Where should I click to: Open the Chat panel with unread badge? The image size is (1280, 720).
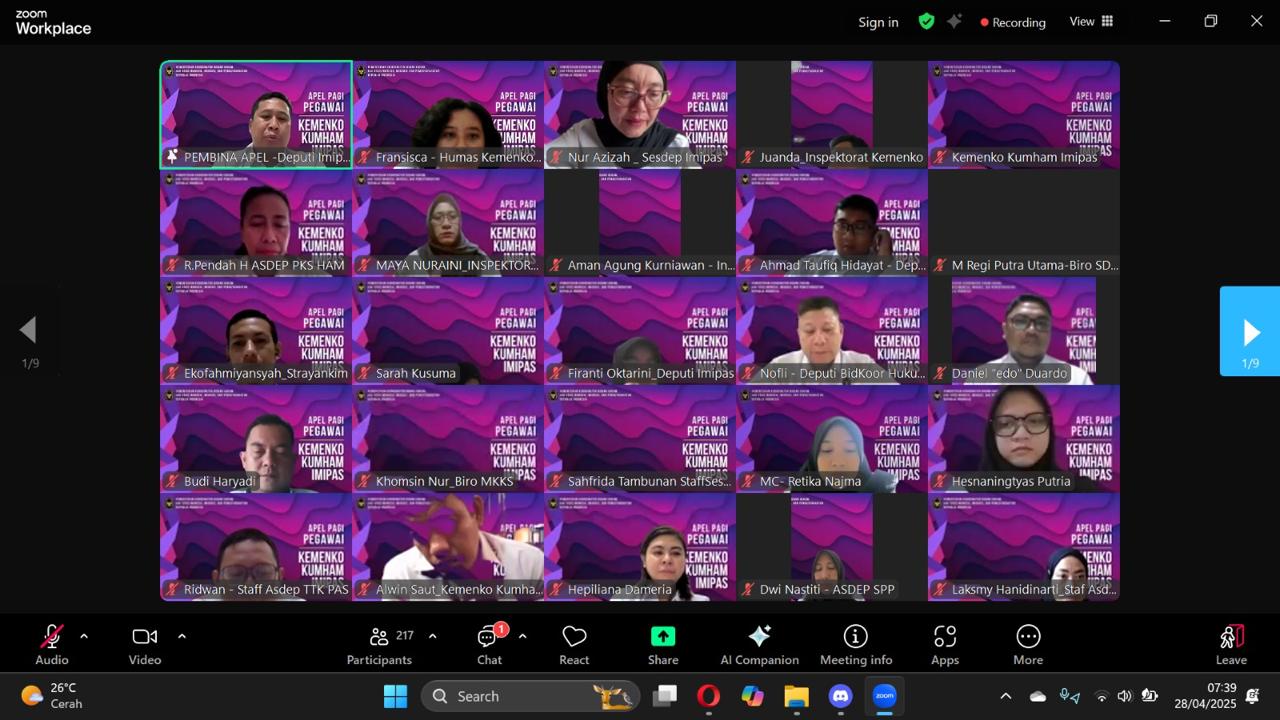coord(489,645)
